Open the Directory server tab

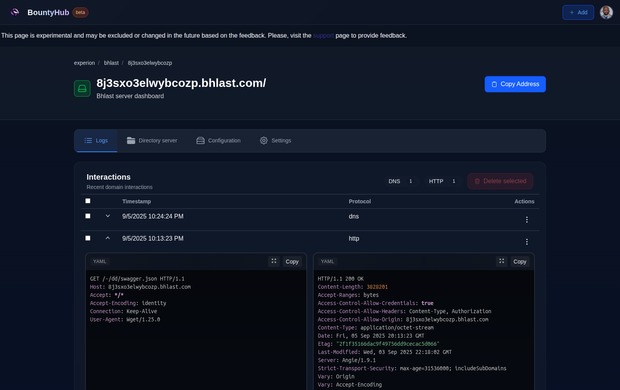(152, 140)
